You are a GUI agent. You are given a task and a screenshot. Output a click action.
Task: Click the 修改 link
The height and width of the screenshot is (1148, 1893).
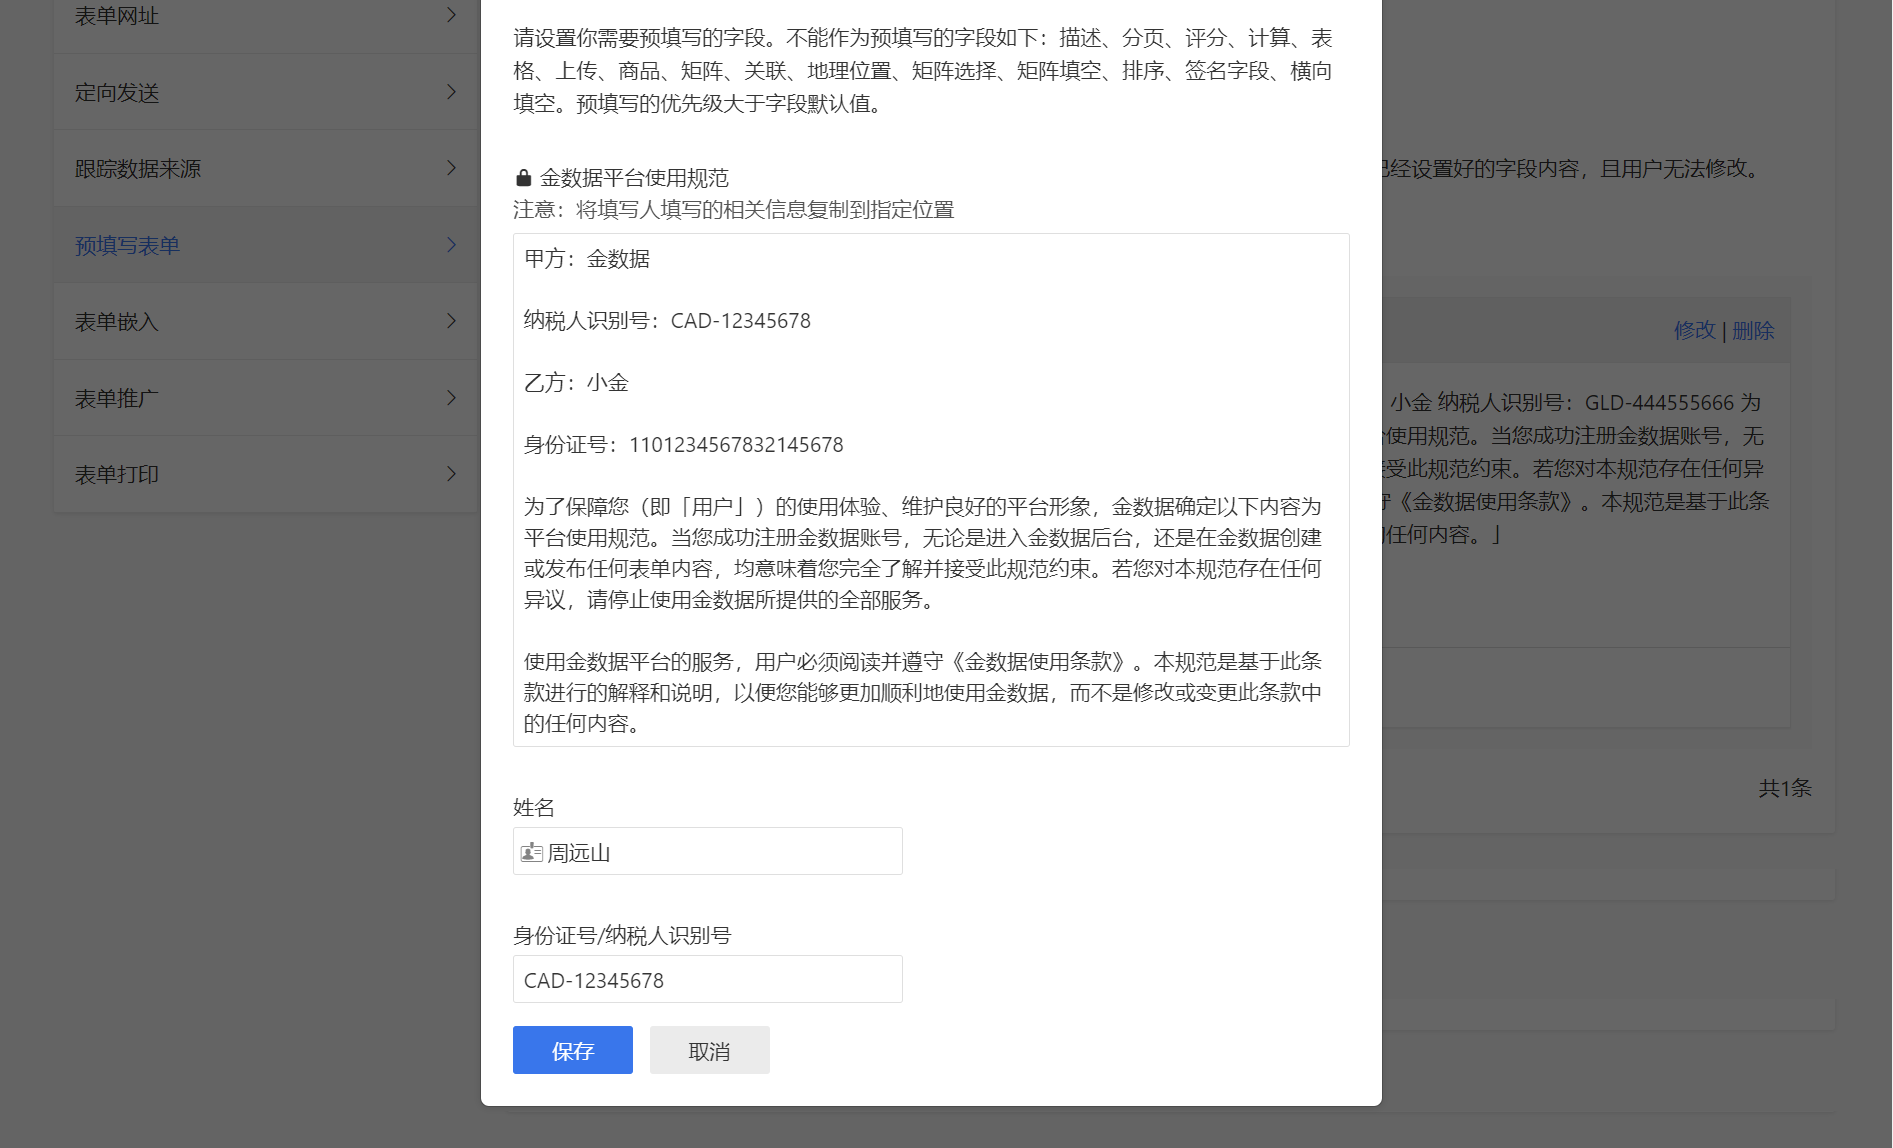coord(1695,330)
